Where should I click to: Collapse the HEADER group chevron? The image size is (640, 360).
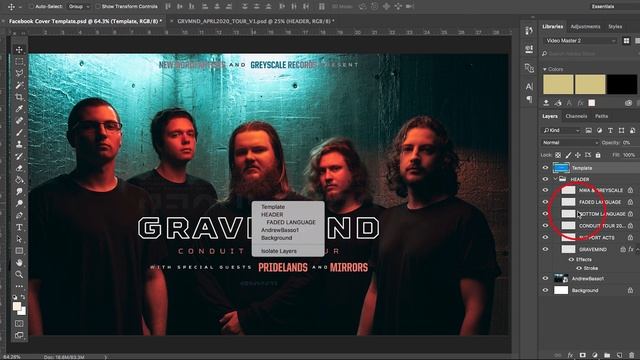556,179
